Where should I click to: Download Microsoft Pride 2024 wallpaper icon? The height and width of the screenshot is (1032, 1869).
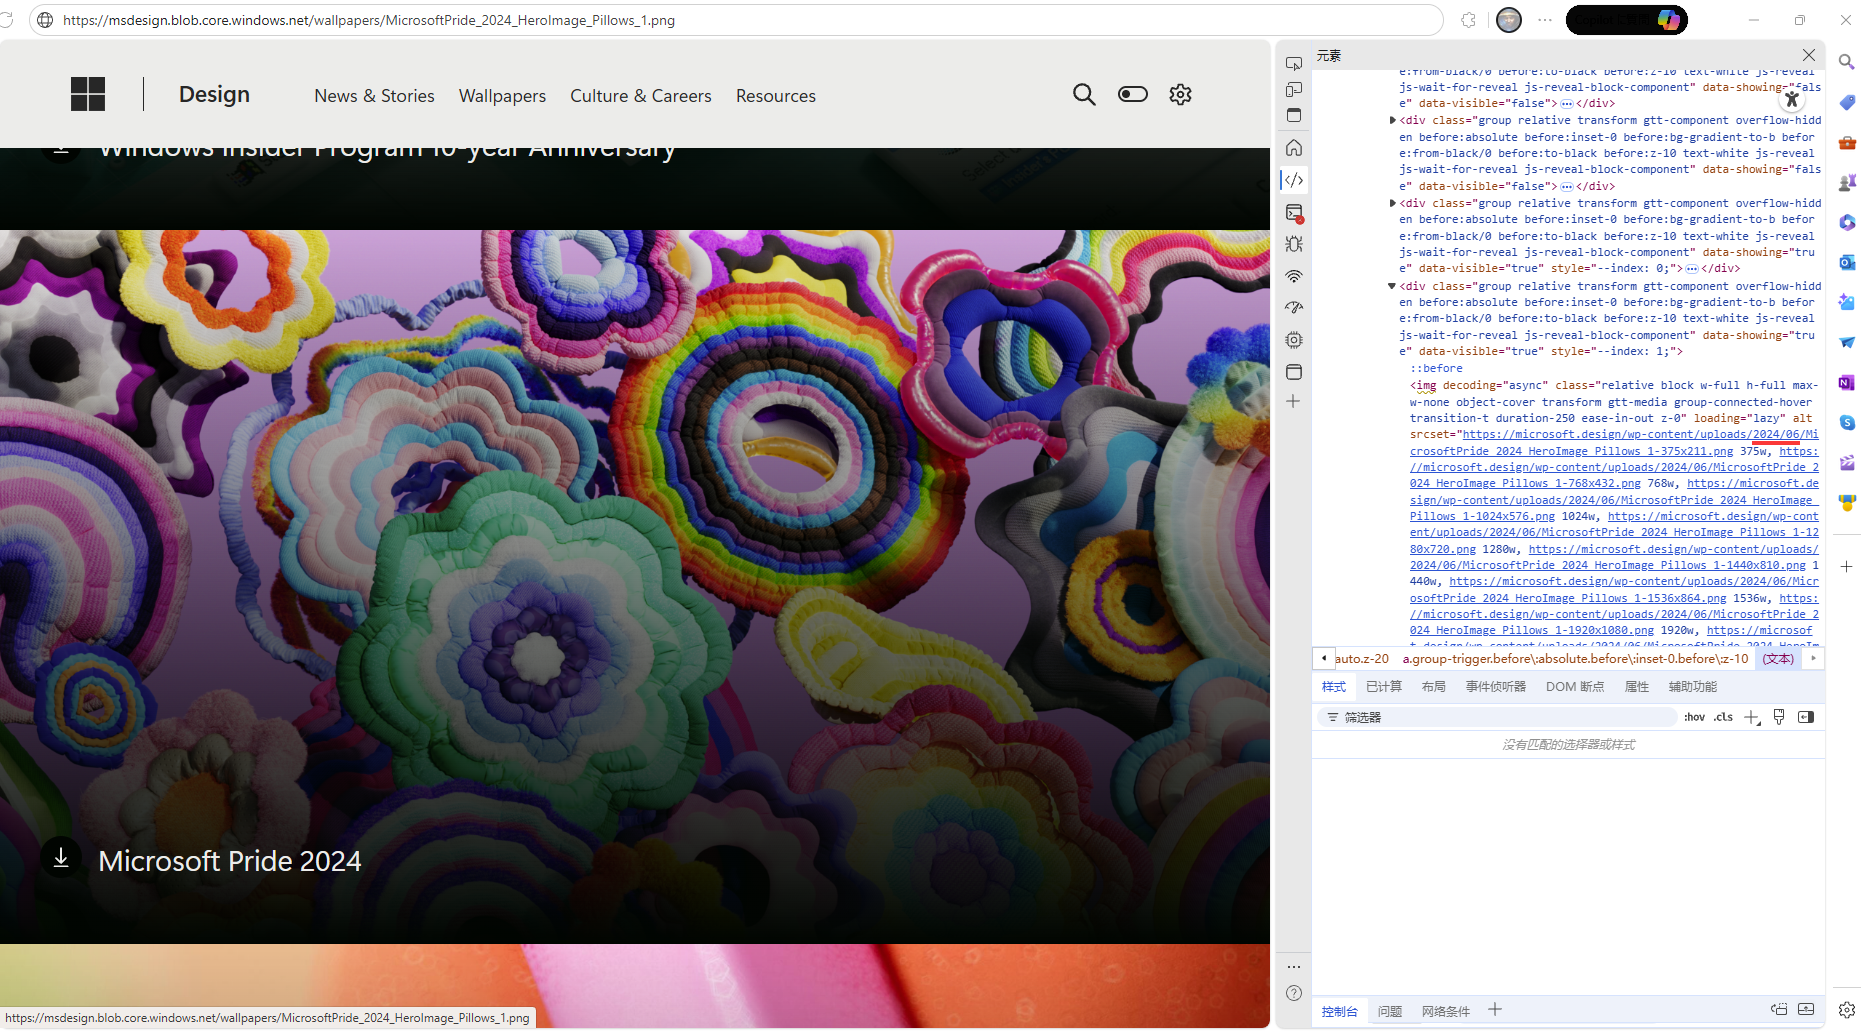pyautogui.click(x=61, y=858)
